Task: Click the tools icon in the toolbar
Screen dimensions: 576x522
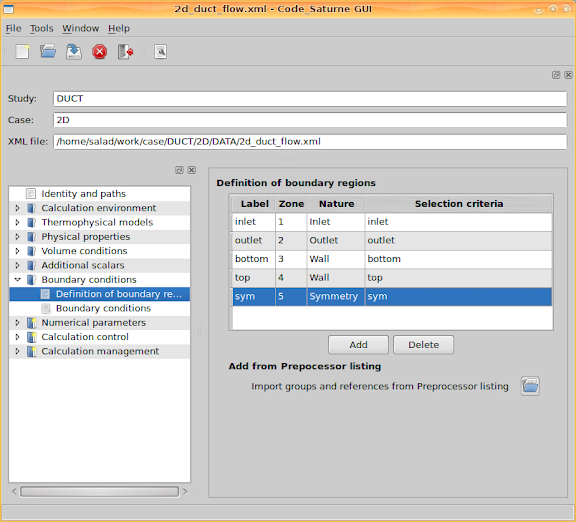Action: tap(161, 51)
